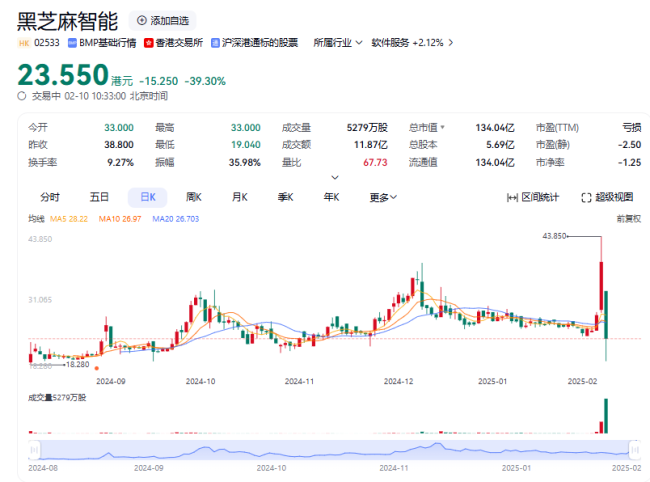This screenshot has height=482, width=650.
Task: Click the 香港交易所 red flag icon
Action: (148, 43)
